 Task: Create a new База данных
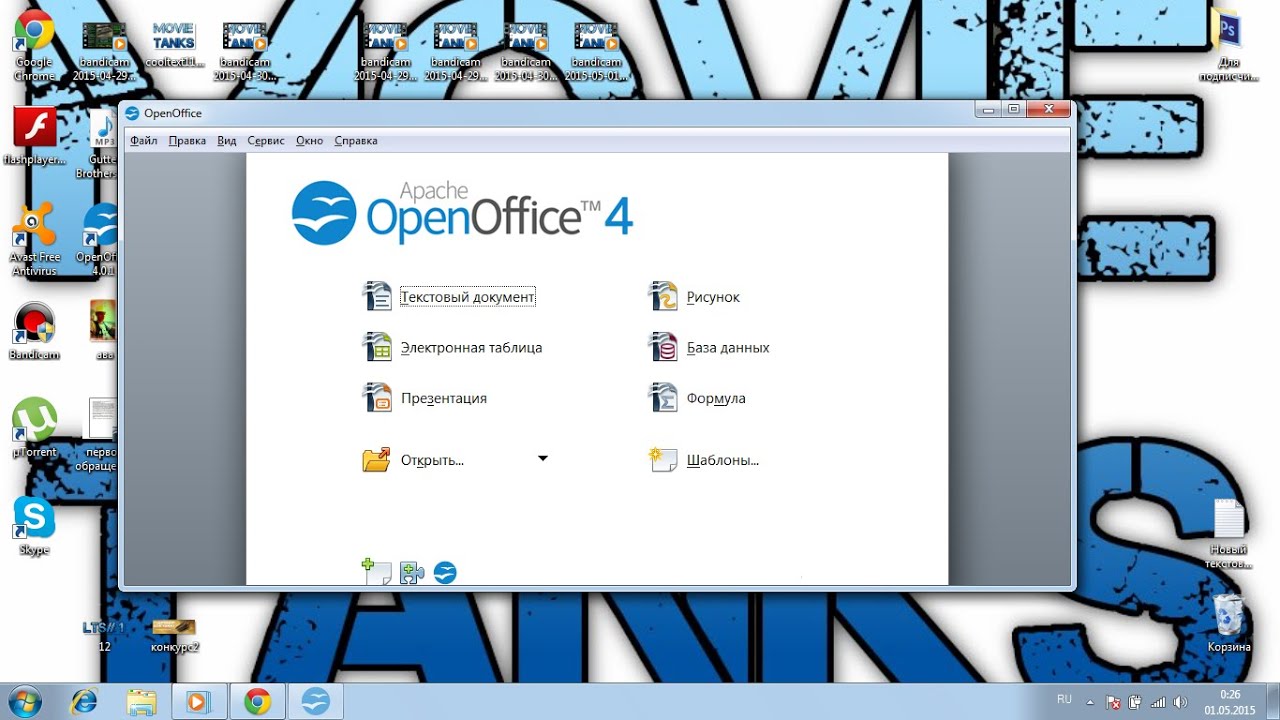pos(709,348)
